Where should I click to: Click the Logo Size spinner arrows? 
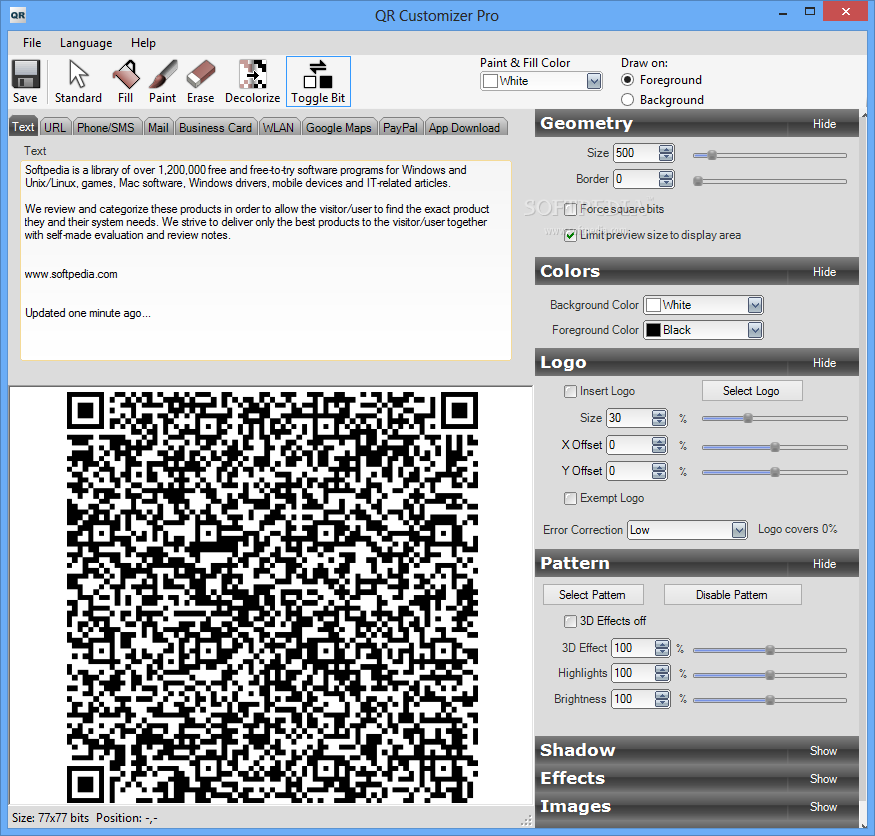(x=659, y=418)
